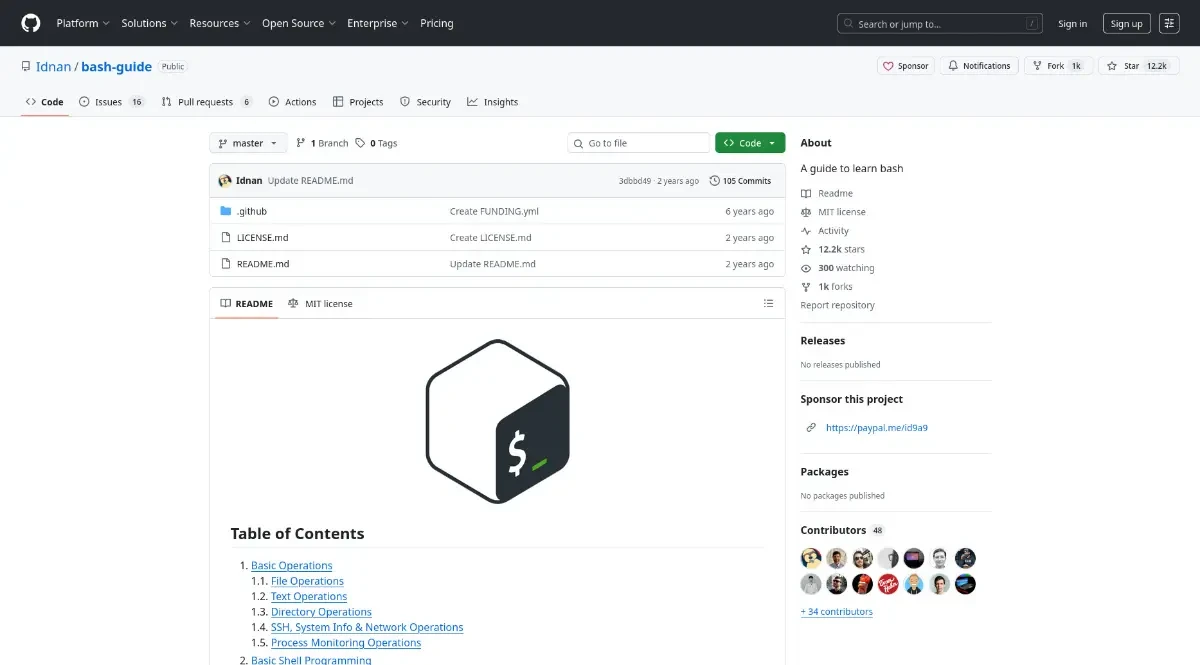This screenshot has height=665, width=1200.
Task: Expand the Platform navigation menu
Action: pyautogui.click(x=83, y=23)
